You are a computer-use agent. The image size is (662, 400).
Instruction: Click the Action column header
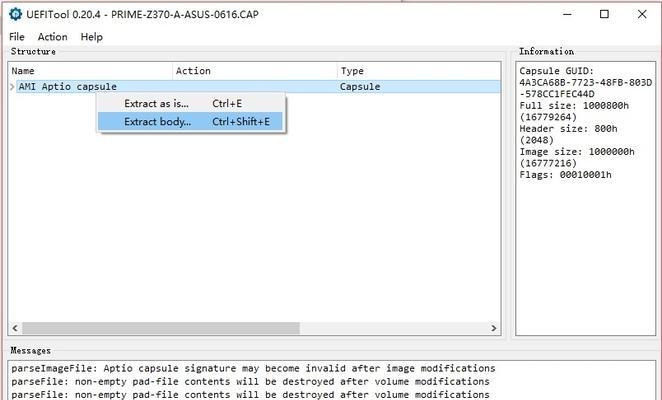point(255,71)
